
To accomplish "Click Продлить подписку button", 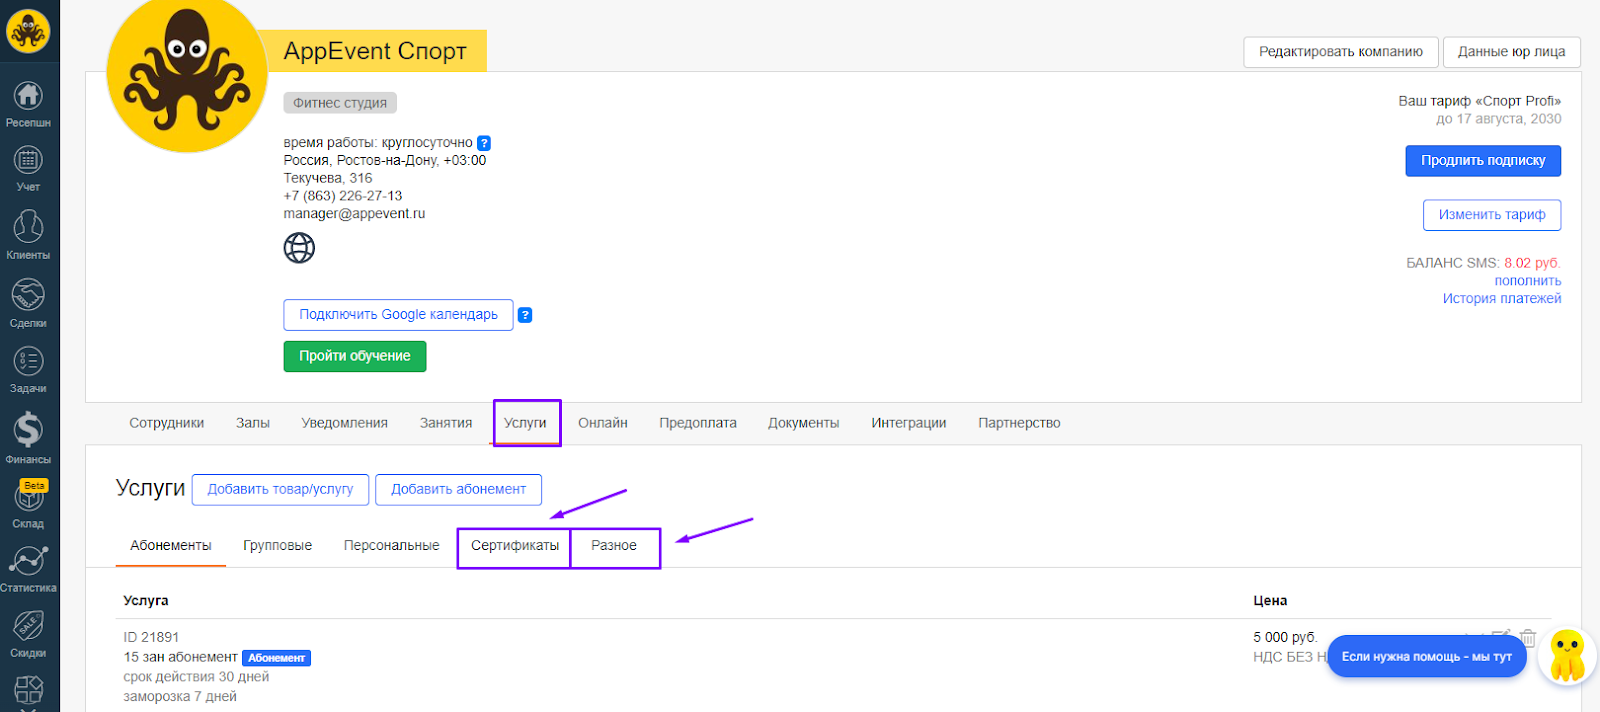I will 1483,161.
